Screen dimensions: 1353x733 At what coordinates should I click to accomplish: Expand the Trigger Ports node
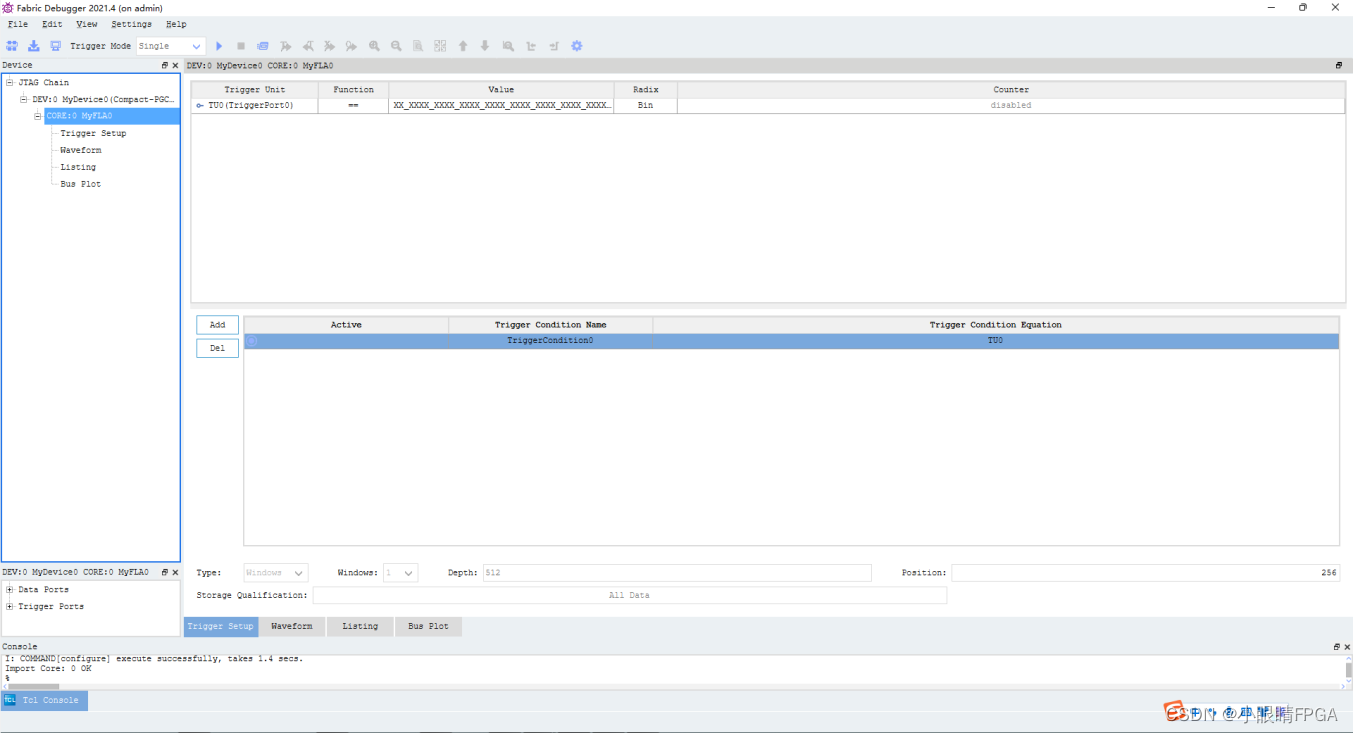pos(10,607)
